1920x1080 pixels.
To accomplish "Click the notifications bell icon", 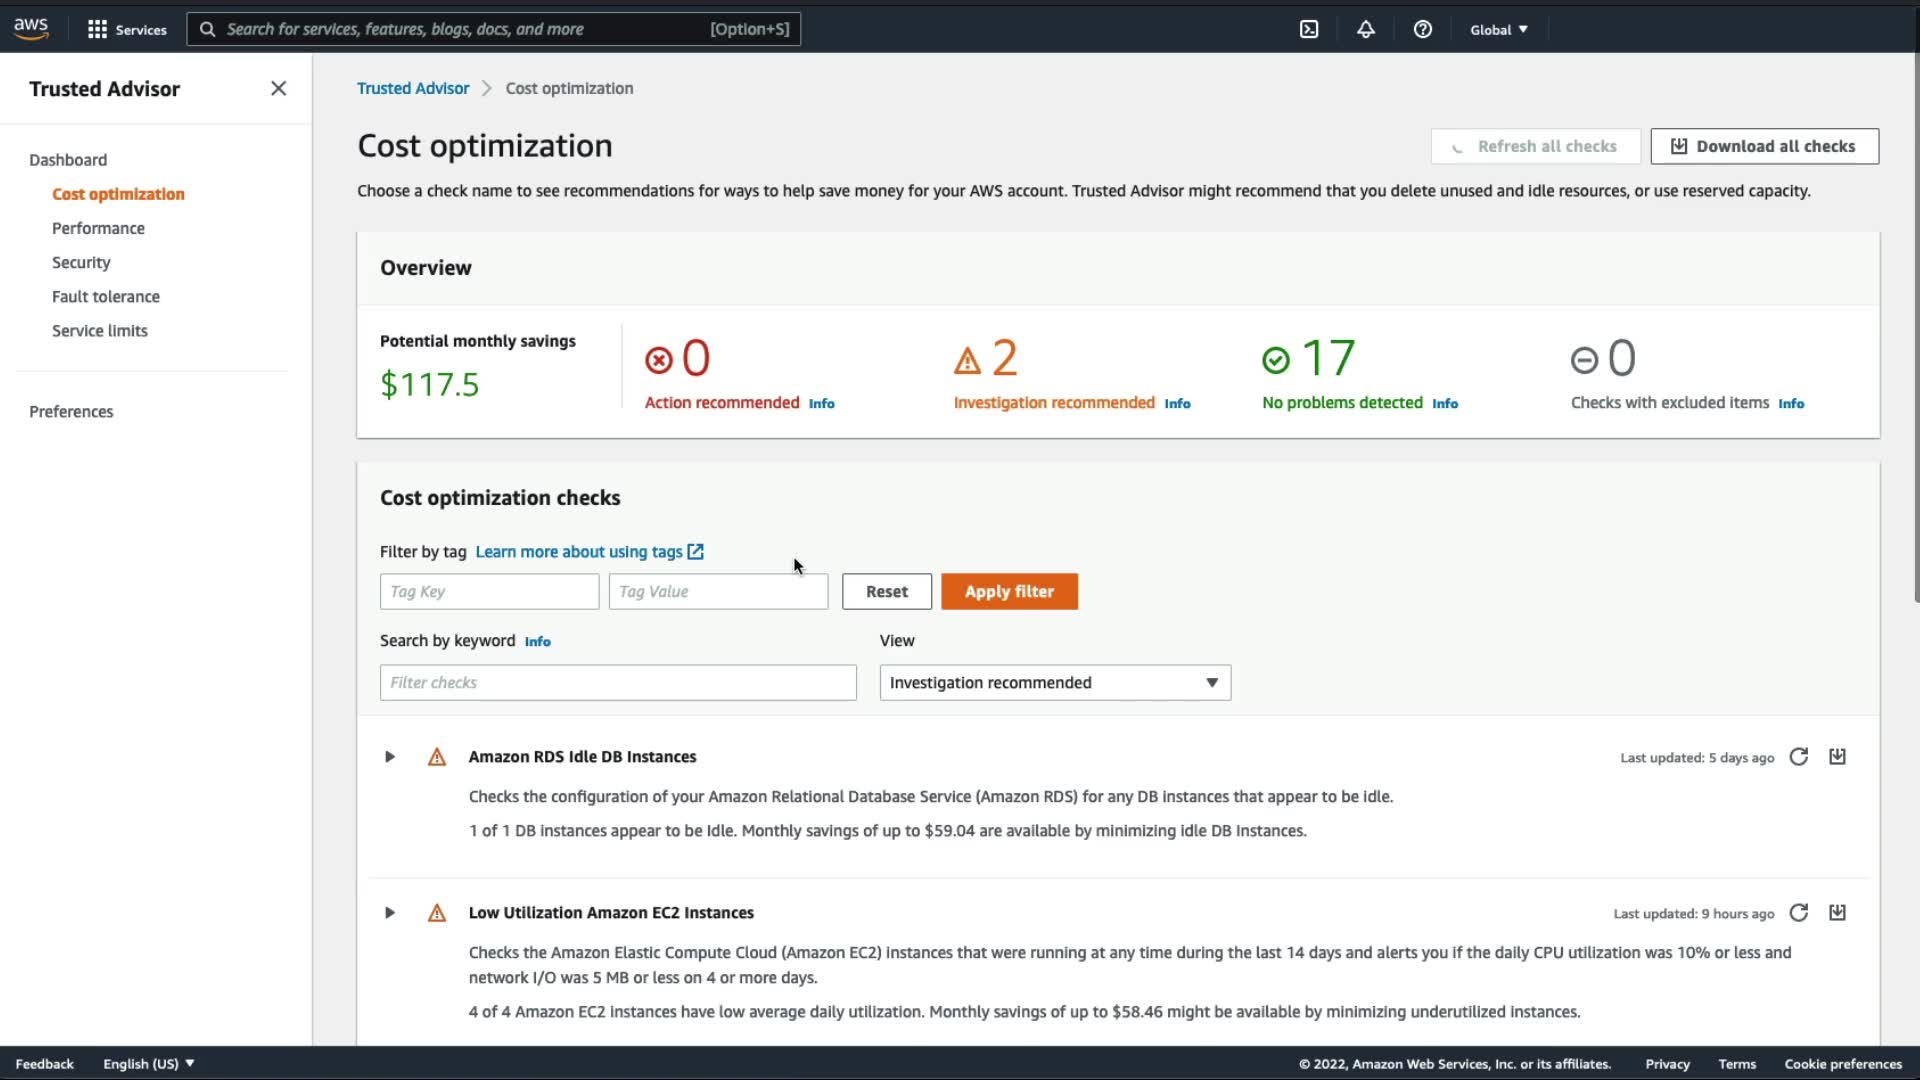I will coord(1365,29).
